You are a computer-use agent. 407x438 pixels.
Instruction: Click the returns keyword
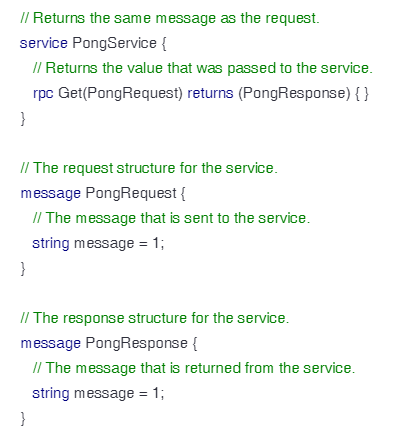210,93
